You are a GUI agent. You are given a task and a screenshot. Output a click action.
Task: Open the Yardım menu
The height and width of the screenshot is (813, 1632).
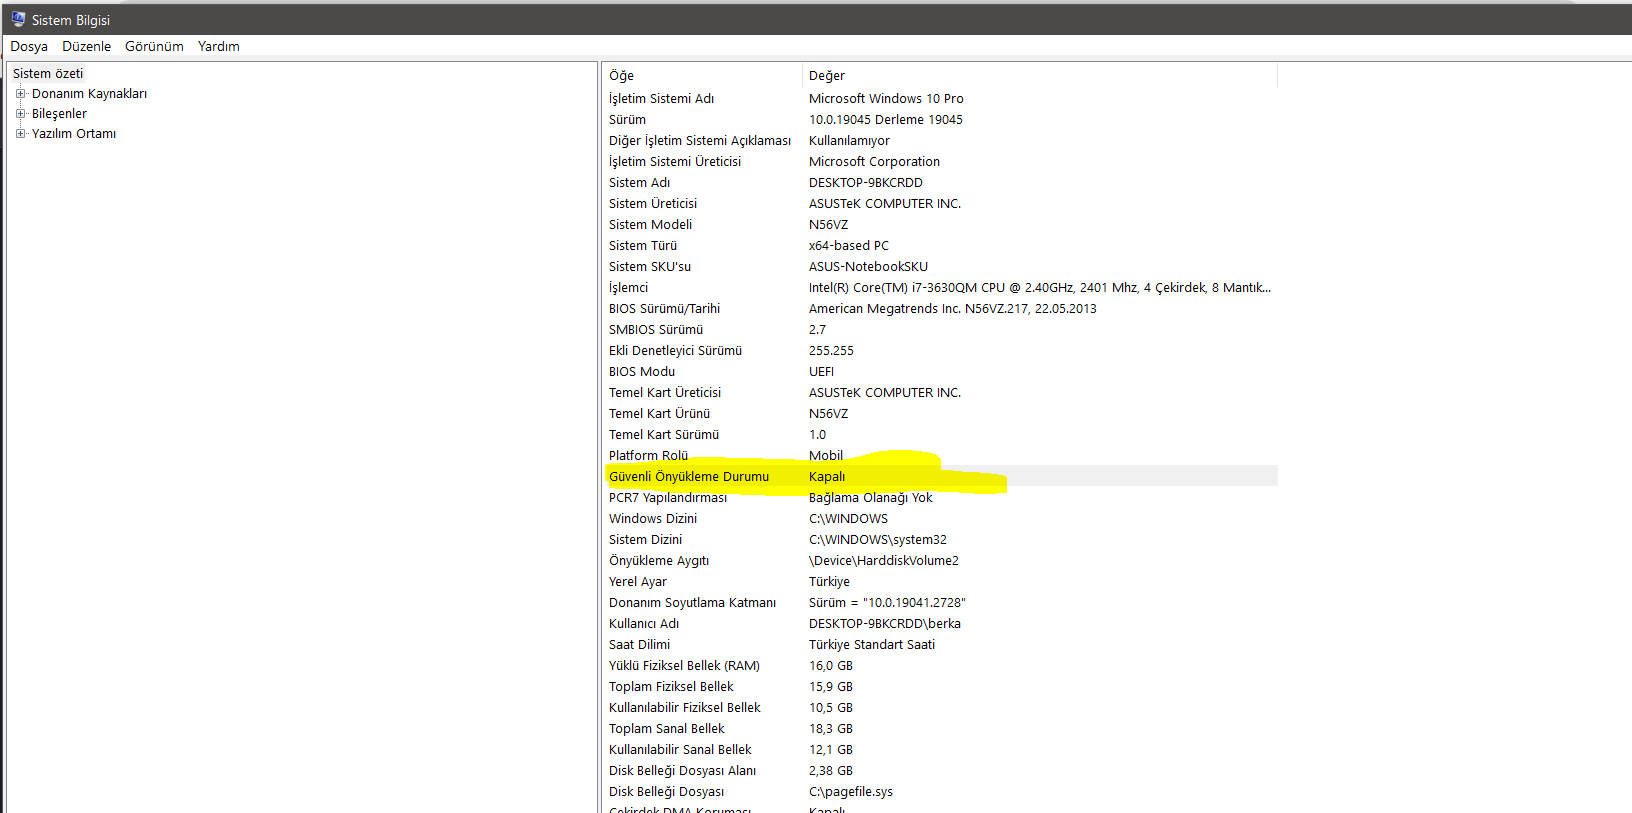[219, 46]
